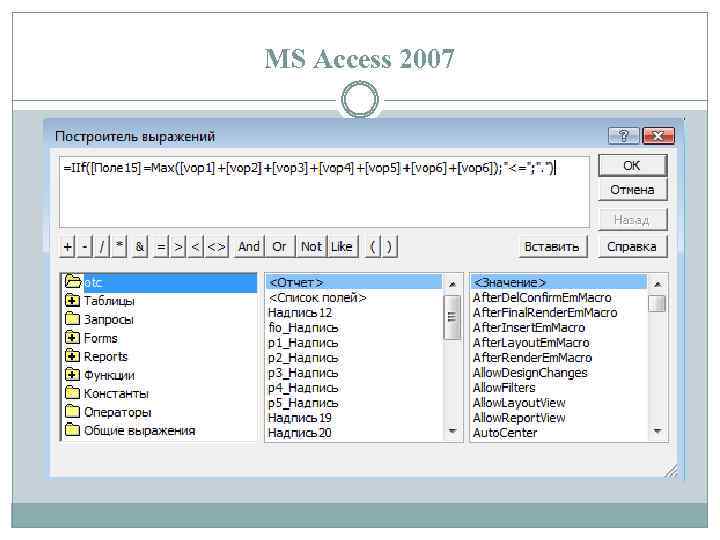This screenshot has width=720, height=540.
Task: Insert the plus operator
Action: (x=68, y=247)
